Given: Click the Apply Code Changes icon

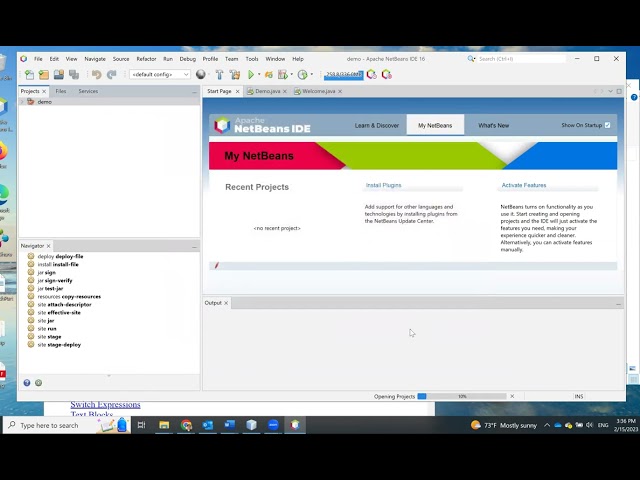Looking at the screenshot, I should (x=269, y=74).
